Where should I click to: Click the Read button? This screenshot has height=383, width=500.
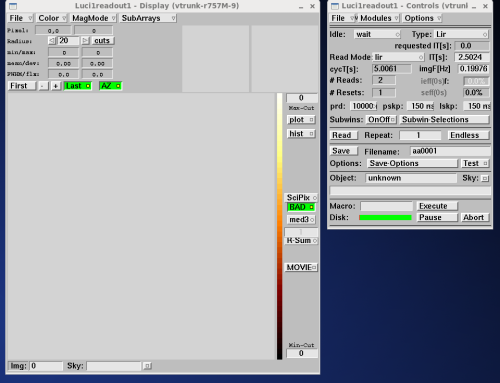(344, 135)
